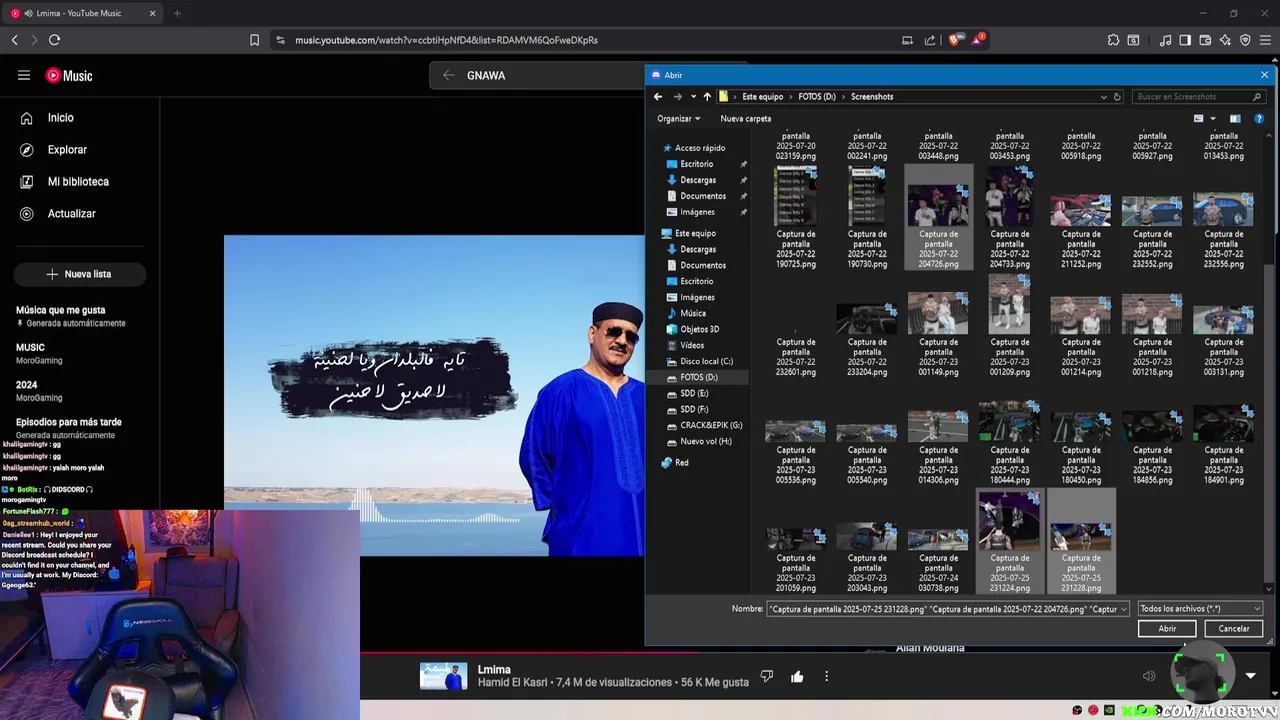Share this page from the address bar

point(930,40)
